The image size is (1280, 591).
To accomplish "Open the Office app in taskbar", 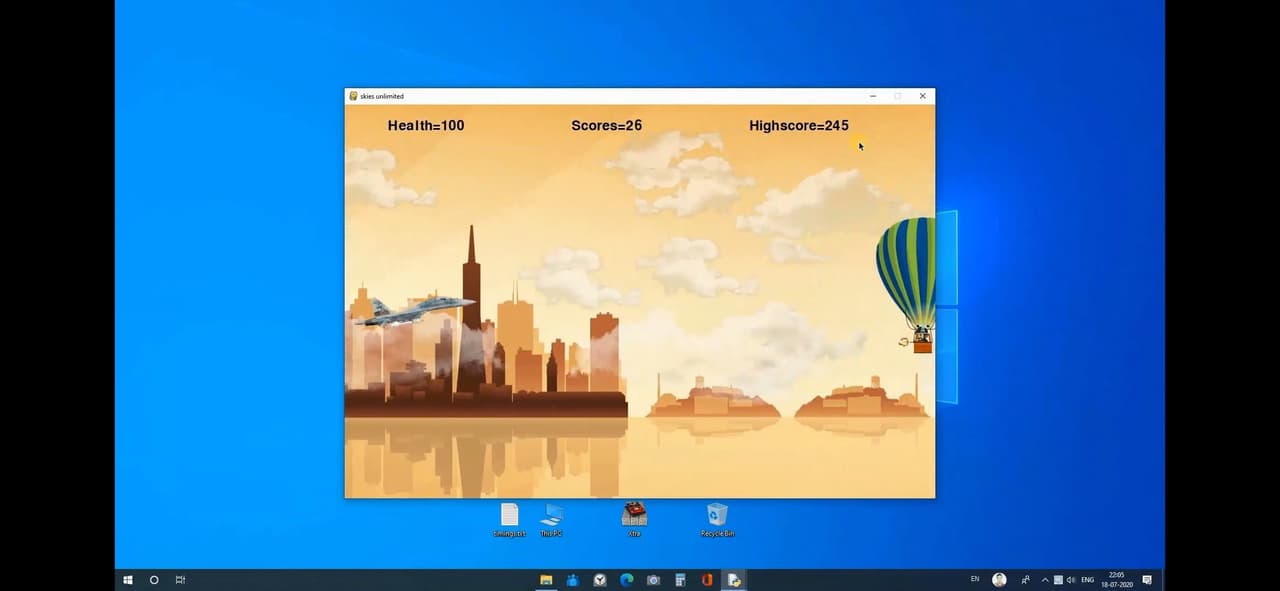I will 706,580.
